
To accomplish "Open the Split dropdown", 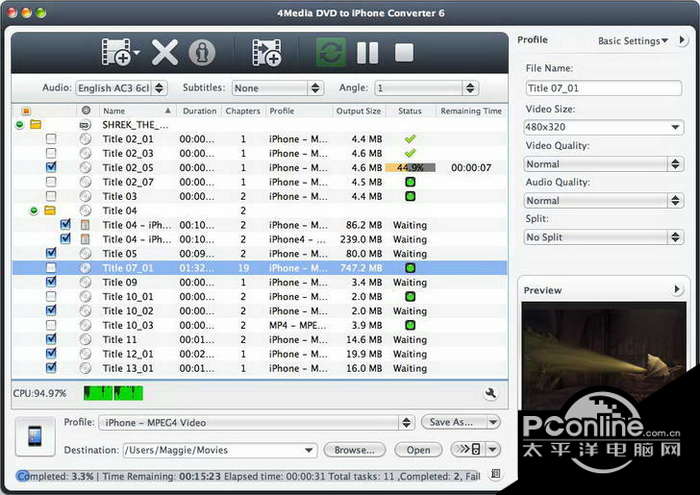I will 604,237.
